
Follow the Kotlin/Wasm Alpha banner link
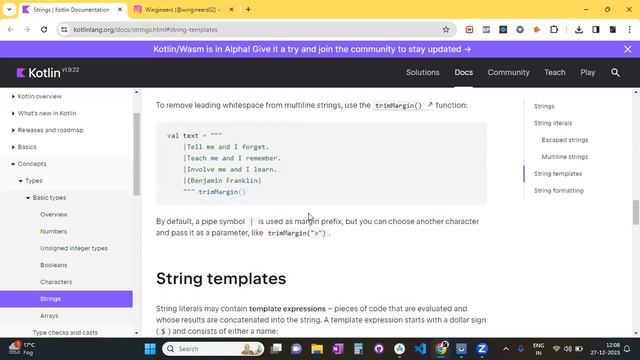pos(312,49)
